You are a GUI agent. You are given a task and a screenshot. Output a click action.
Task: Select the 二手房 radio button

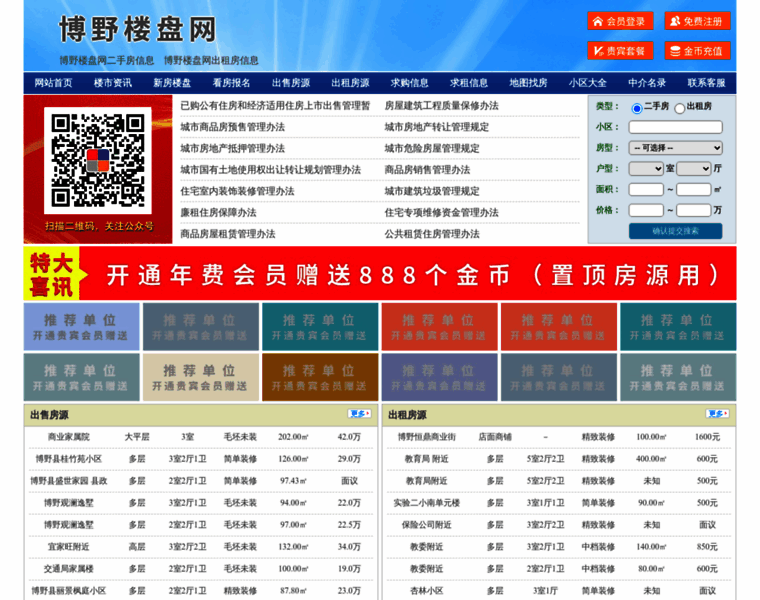coord(636,107)
